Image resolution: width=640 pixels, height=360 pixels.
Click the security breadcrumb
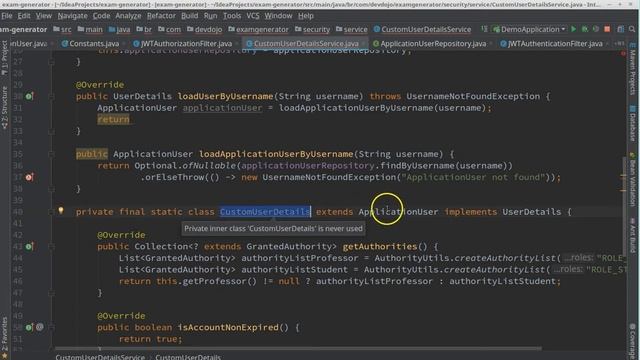pos(312,29)
